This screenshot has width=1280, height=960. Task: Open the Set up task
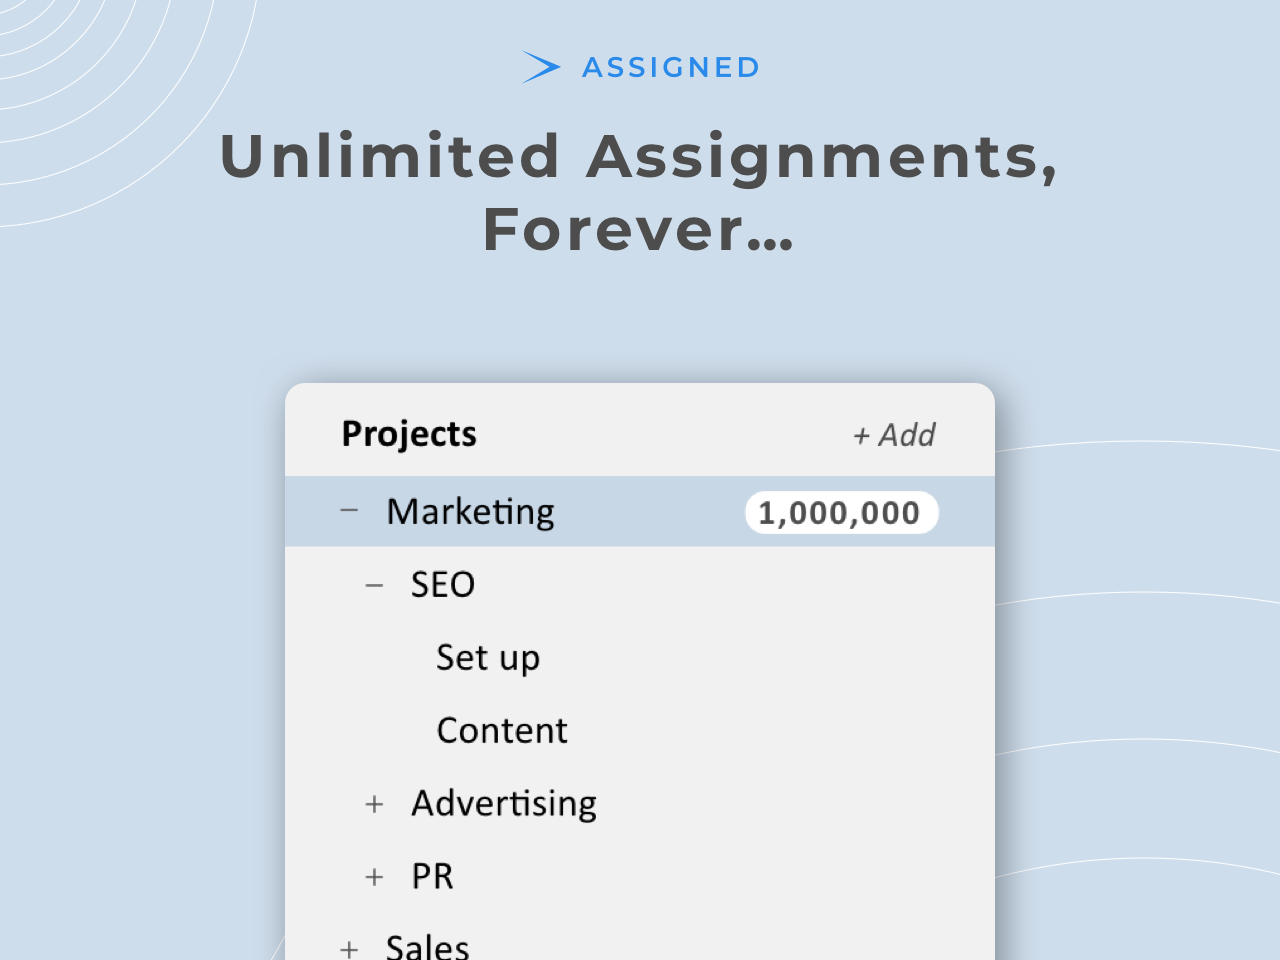[488, 658]
